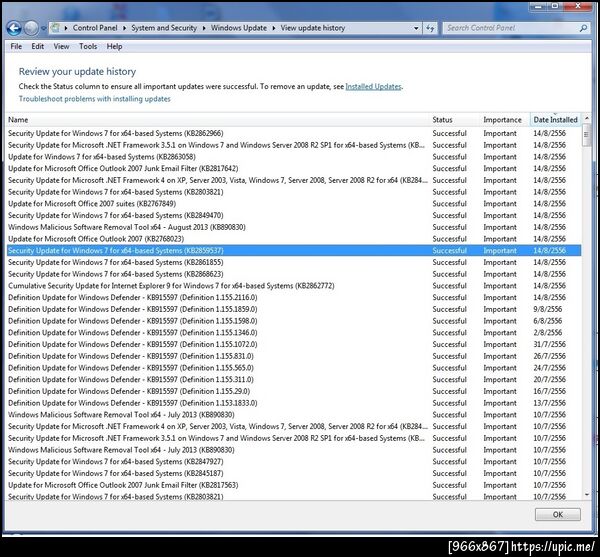Select Update for Office 2007 suites KB2767849
The width and height of the screenshot is (600, 557).
coord(294,204)
